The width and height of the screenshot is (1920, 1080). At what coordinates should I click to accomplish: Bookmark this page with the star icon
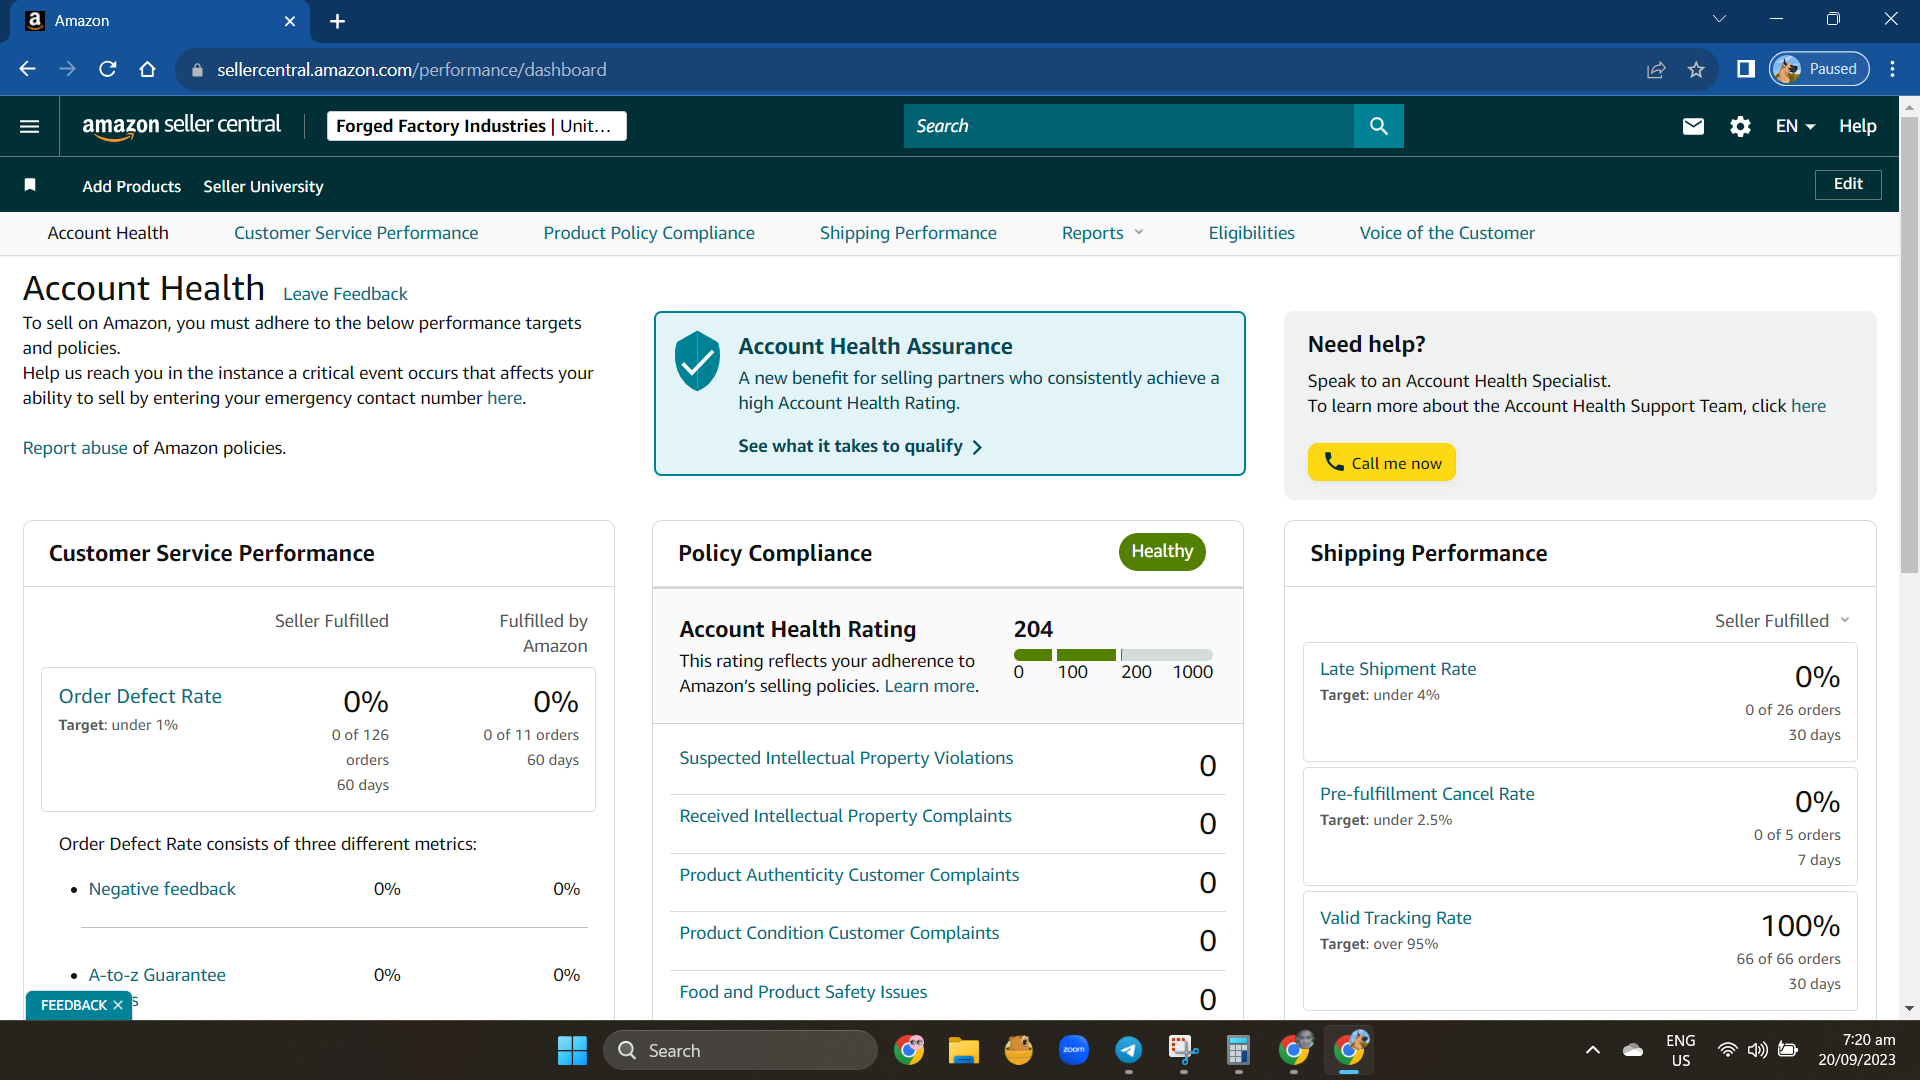pos(1696,69)
